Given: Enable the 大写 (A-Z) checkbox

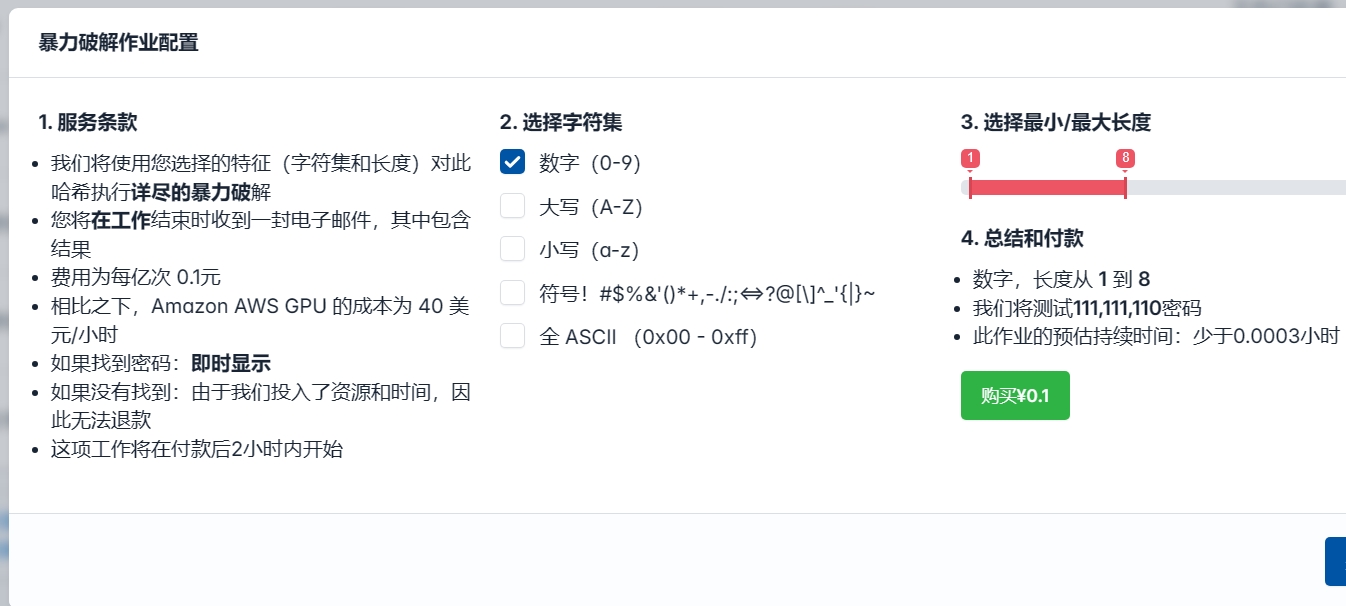Looking at the screenshot, I should [512, 206].
